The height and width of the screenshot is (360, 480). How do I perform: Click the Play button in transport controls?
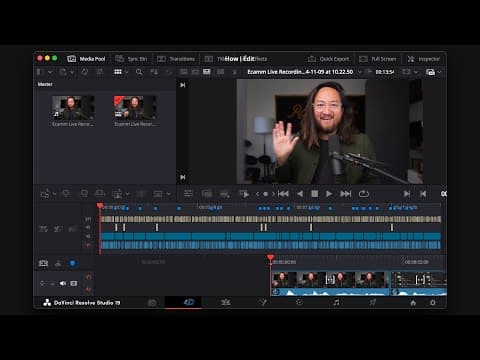pos(329,194)
